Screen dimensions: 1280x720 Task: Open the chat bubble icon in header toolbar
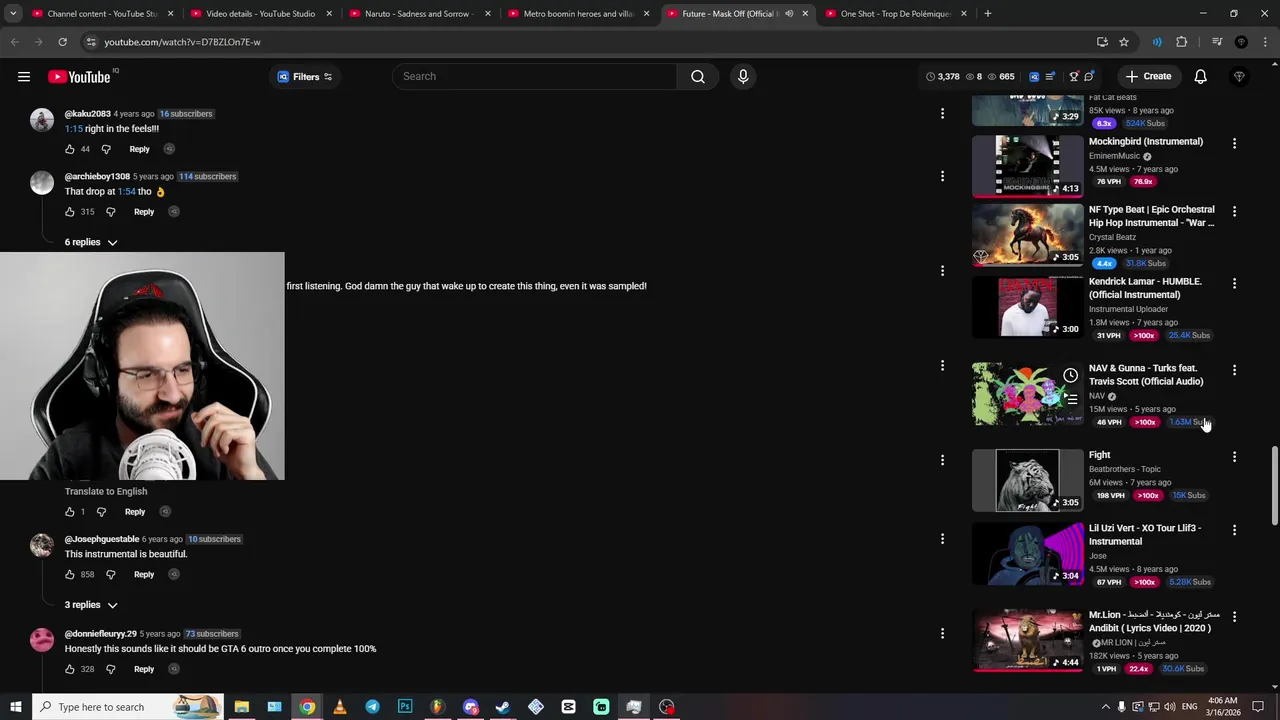(x=1089, y=76)
